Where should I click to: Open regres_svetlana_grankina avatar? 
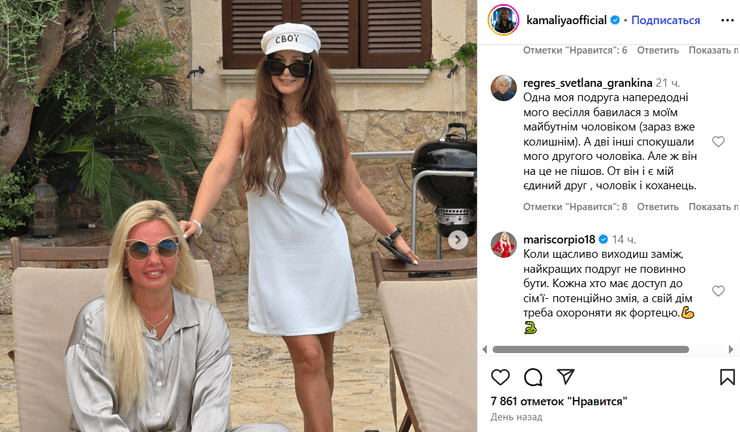click(504, 88)
